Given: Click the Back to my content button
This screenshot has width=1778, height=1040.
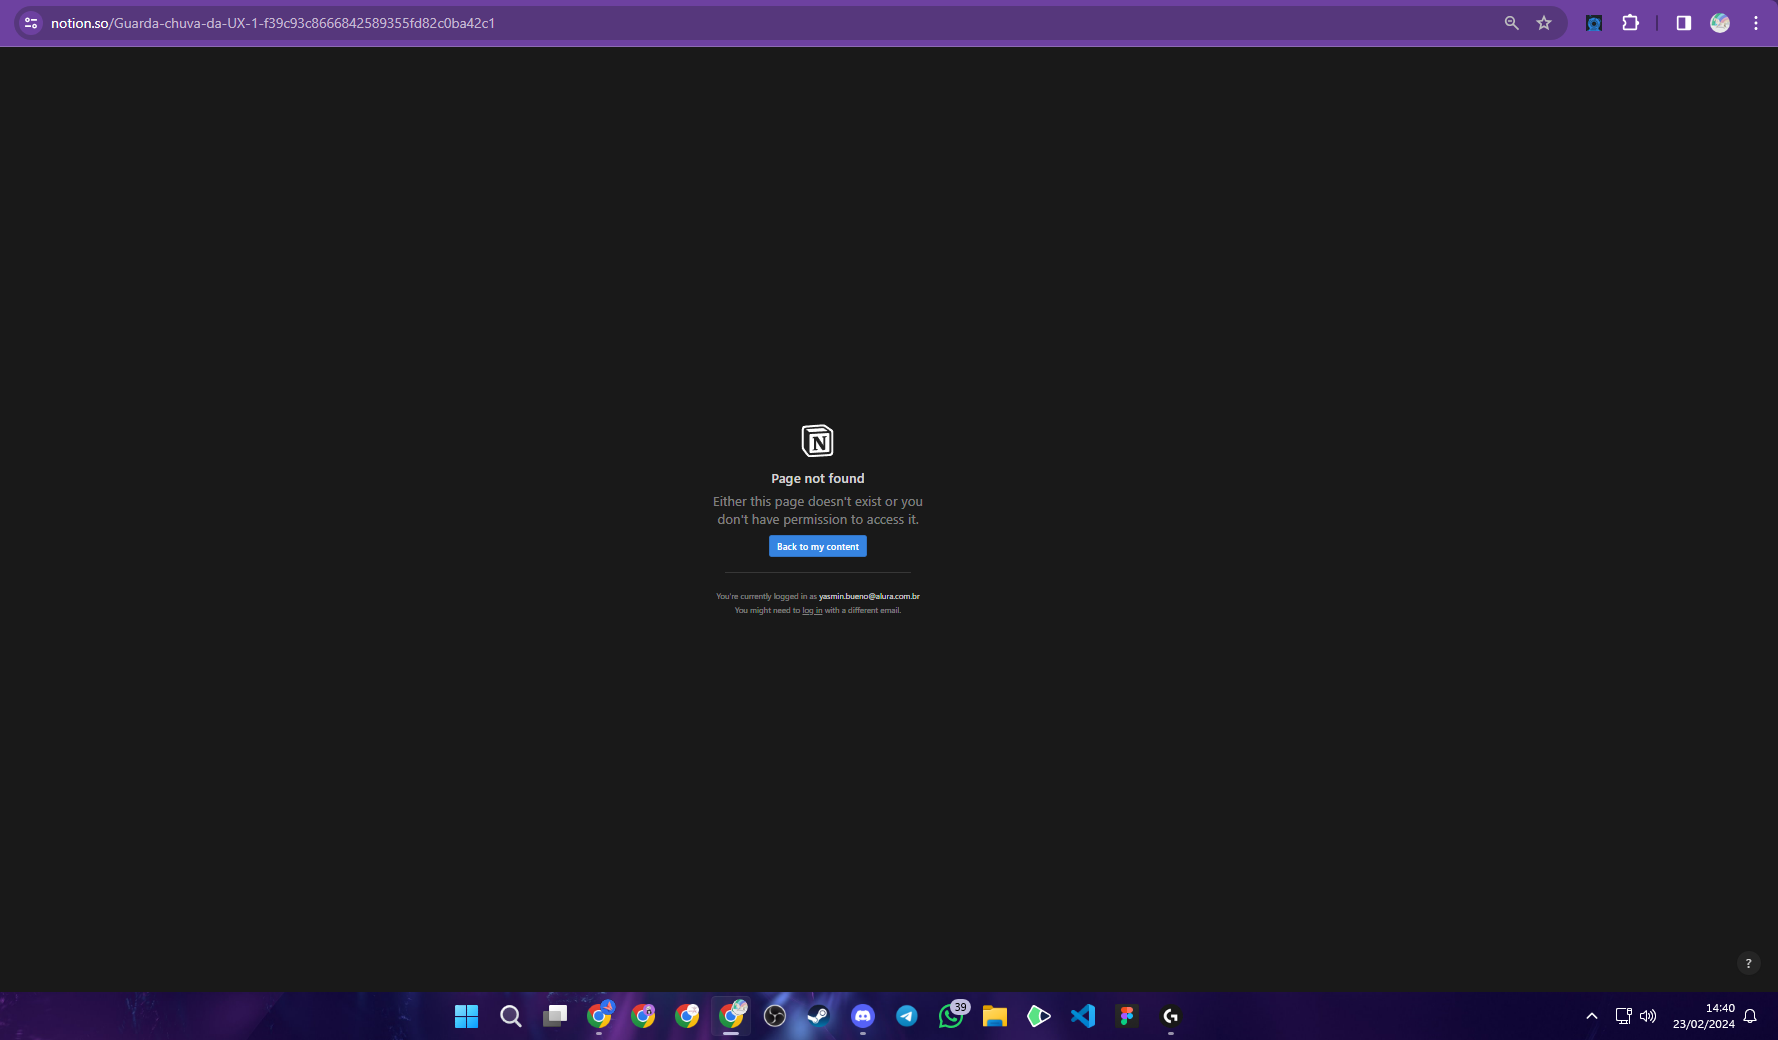Looking at the screenshot, I should tap(817, 546).
